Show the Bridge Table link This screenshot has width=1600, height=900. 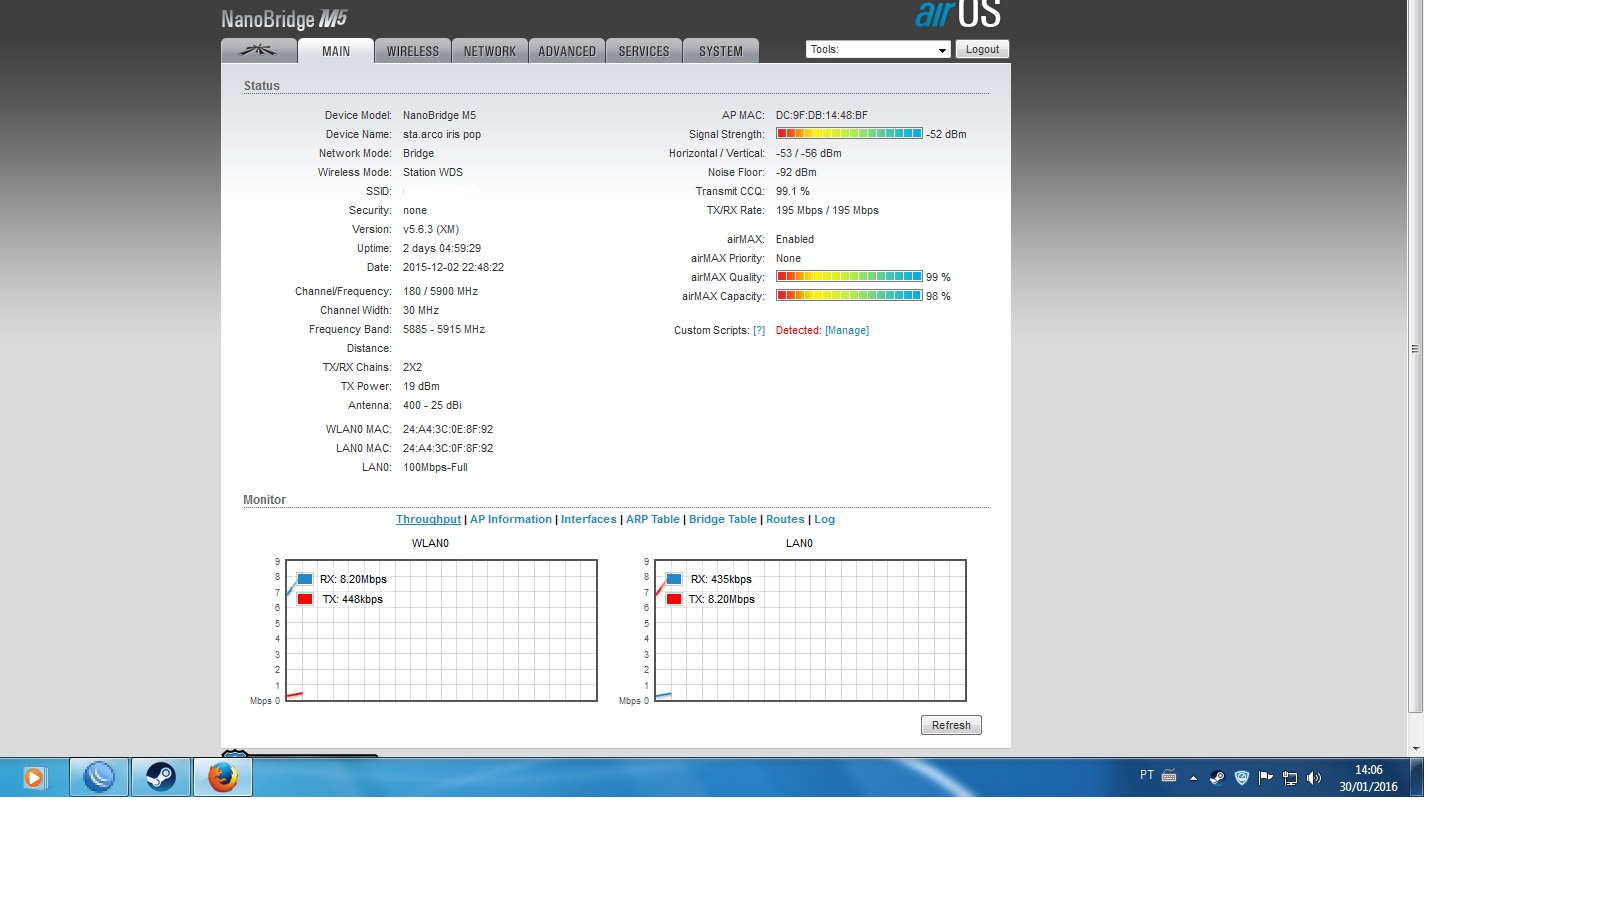tap(723, 520)
